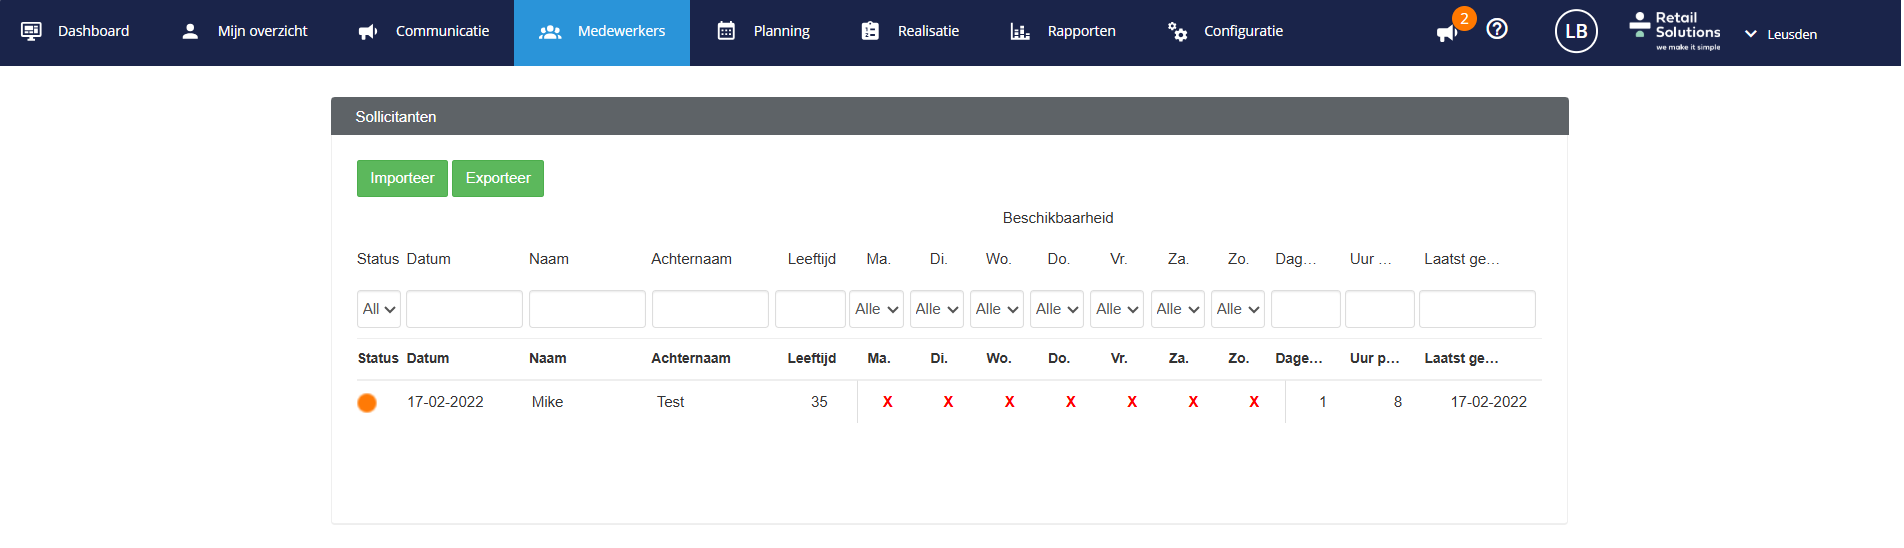Focus the Achternaam filter input
Screen dimensions: 1904x548
pos(710,309)
